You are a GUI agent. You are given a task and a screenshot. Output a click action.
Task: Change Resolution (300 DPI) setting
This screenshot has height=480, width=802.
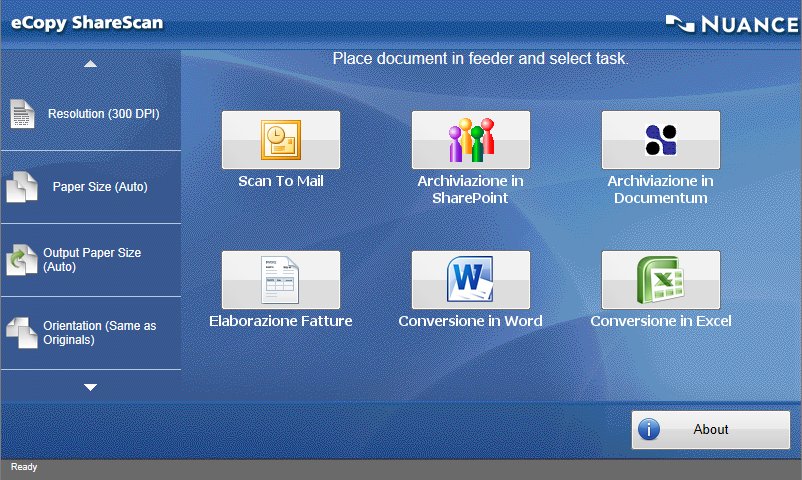91,114
